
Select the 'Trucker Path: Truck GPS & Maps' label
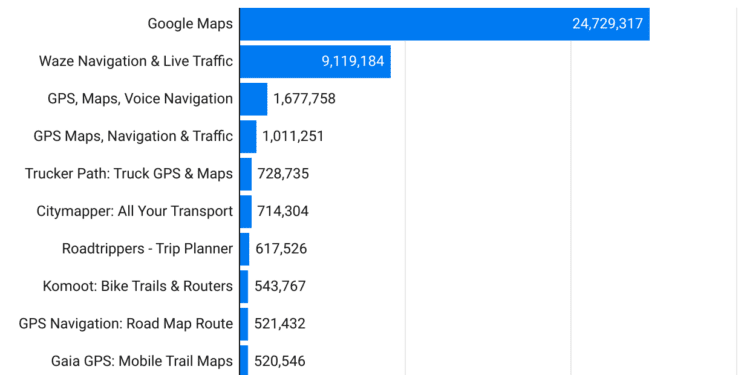coord(129,174)
